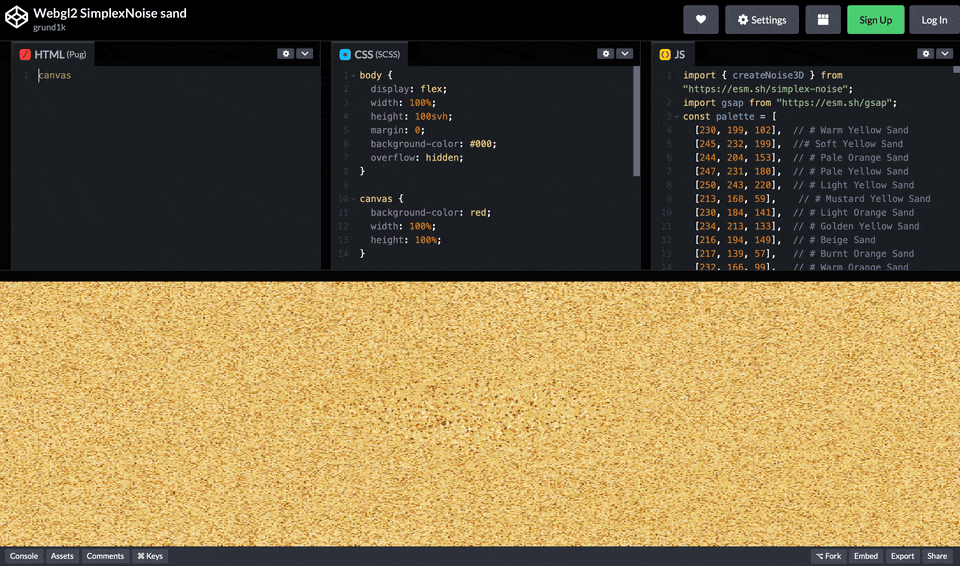Expand the HTML editor dropdown chevron
Screen dimensions: 960x566
tap(305, 54)
